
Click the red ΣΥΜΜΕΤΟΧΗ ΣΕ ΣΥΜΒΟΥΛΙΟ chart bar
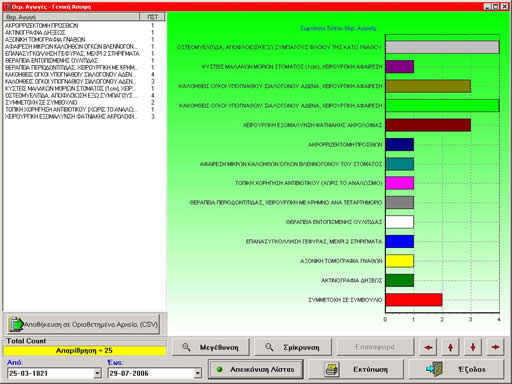[x=414, y=300]
